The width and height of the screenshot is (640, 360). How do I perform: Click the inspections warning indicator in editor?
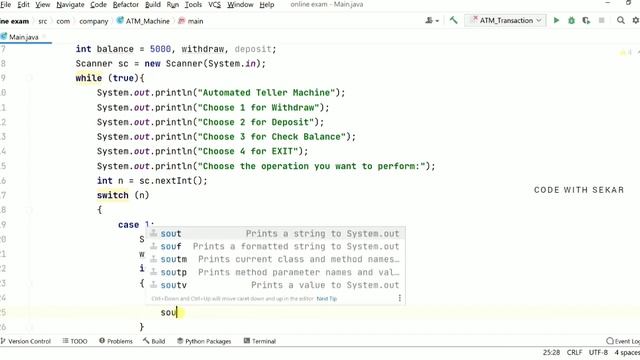(626, 52)
